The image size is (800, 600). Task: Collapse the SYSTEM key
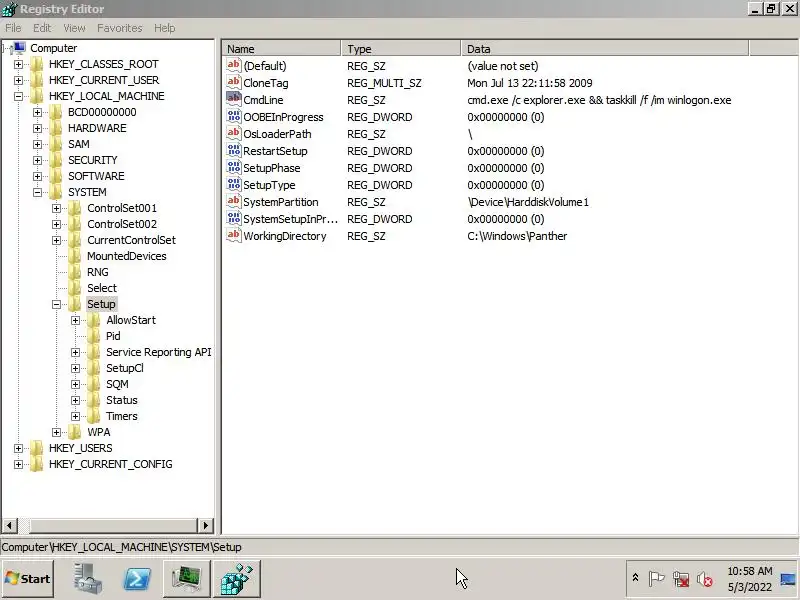(x=37, y=192)
